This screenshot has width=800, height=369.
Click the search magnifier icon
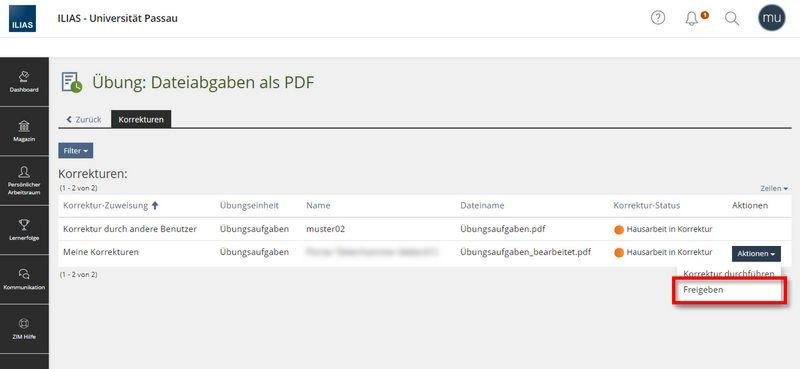(732, 19)
